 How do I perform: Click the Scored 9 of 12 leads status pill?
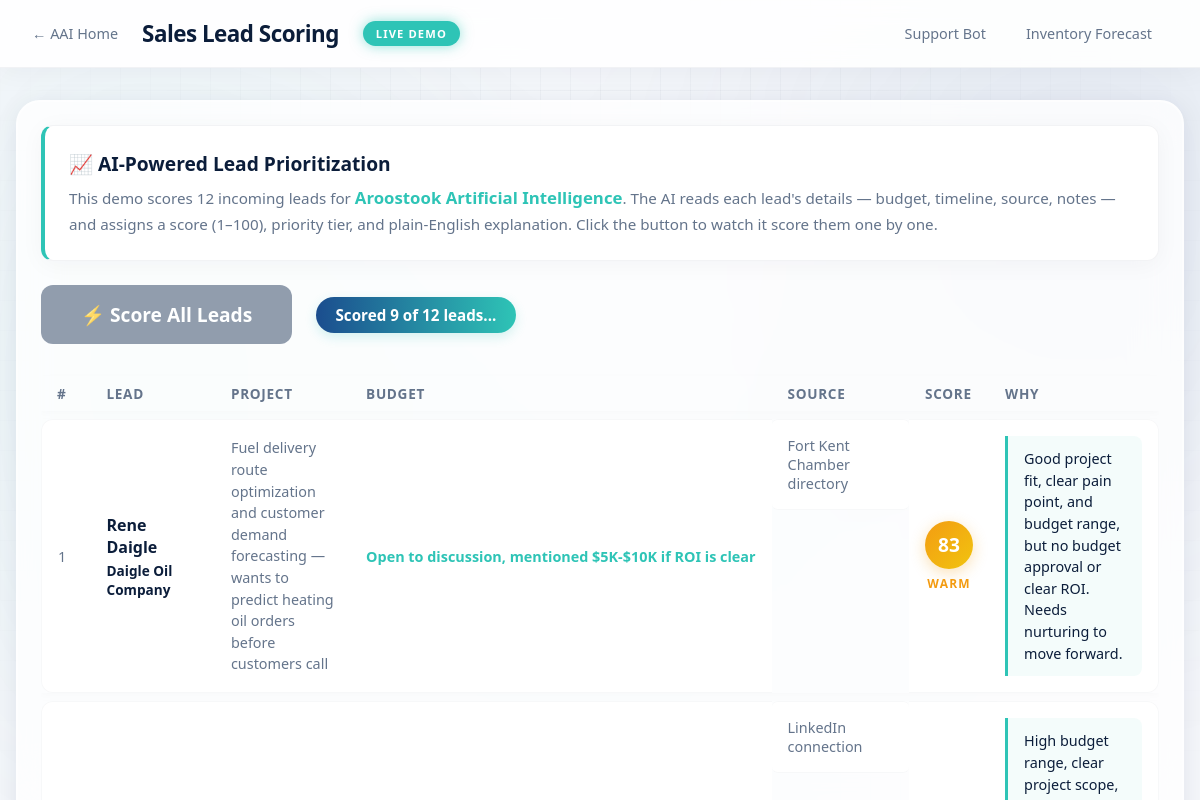click(416, 315)
